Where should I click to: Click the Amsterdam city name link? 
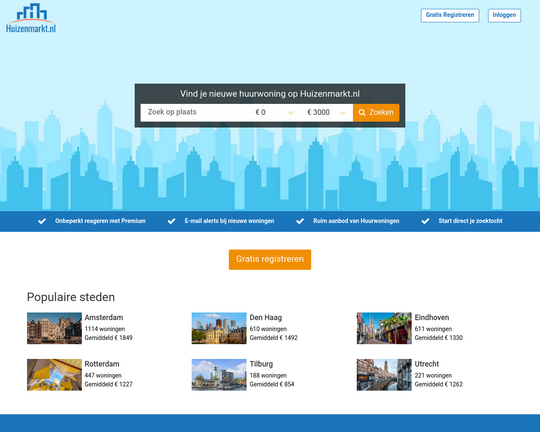pyautogui.click(x=104, y=318)
